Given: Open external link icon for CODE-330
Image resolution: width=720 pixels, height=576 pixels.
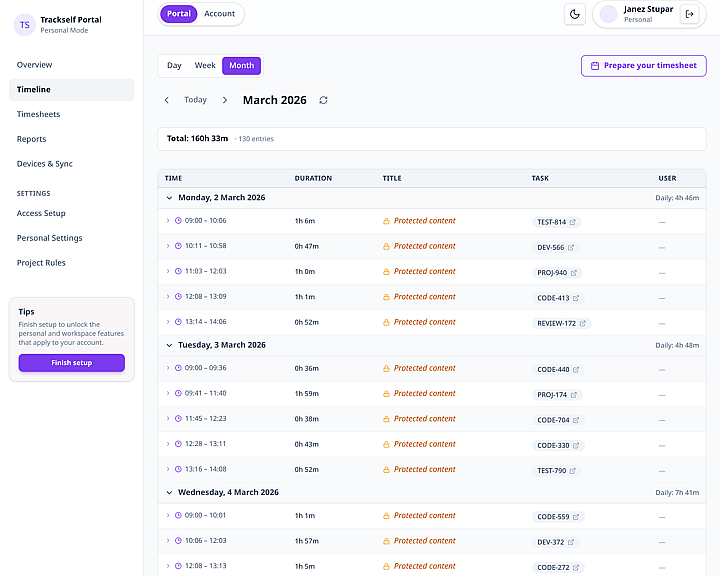Looking at the screenshot, I should click(576, 446).
